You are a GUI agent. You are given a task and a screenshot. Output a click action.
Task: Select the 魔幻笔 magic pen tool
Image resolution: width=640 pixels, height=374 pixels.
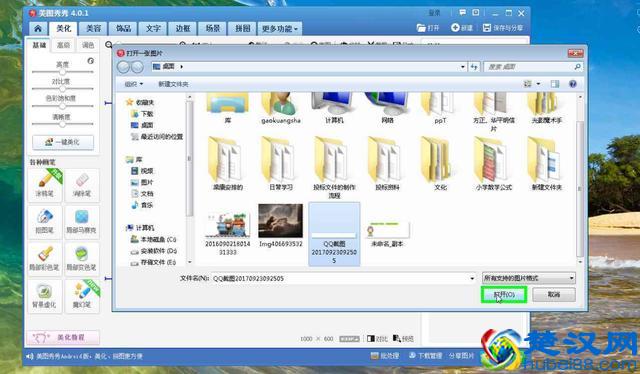pos(82,296)
